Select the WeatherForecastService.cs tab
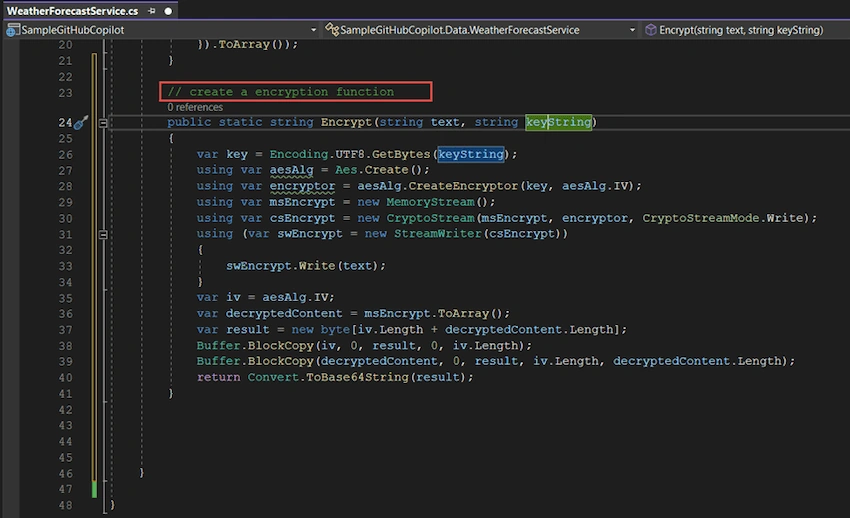Screen dimensions: 850x518 pyautogui.click(x=72, y=11)
